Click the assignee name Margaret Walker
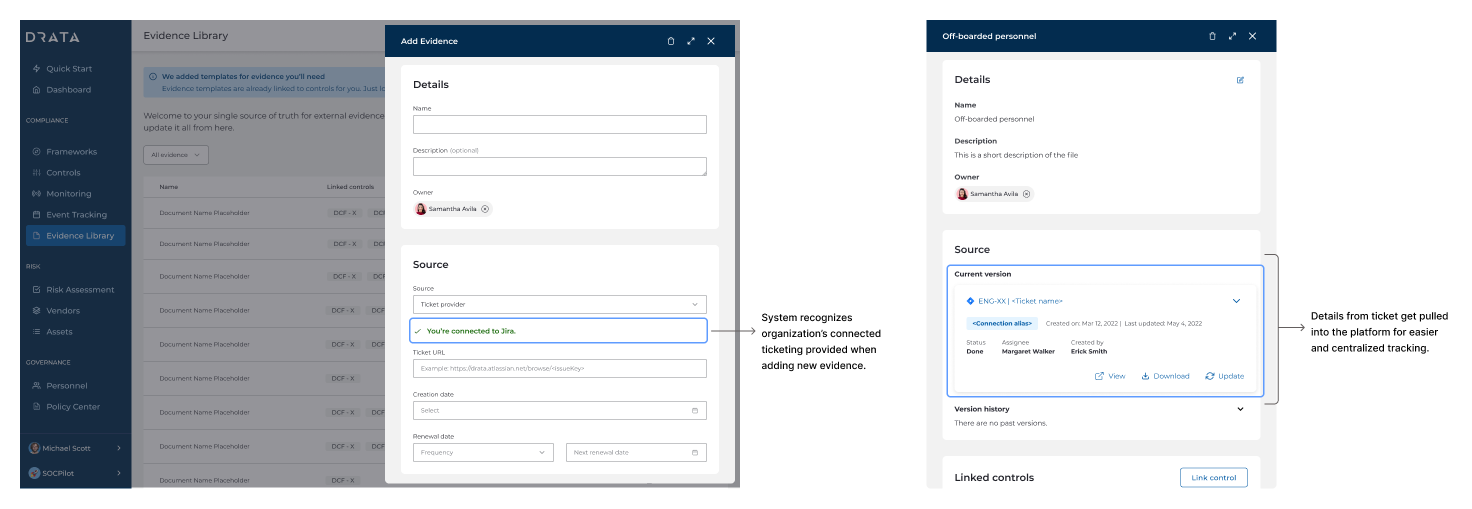The height and width of the screenshot is (509, 1472). point(1028,352)
